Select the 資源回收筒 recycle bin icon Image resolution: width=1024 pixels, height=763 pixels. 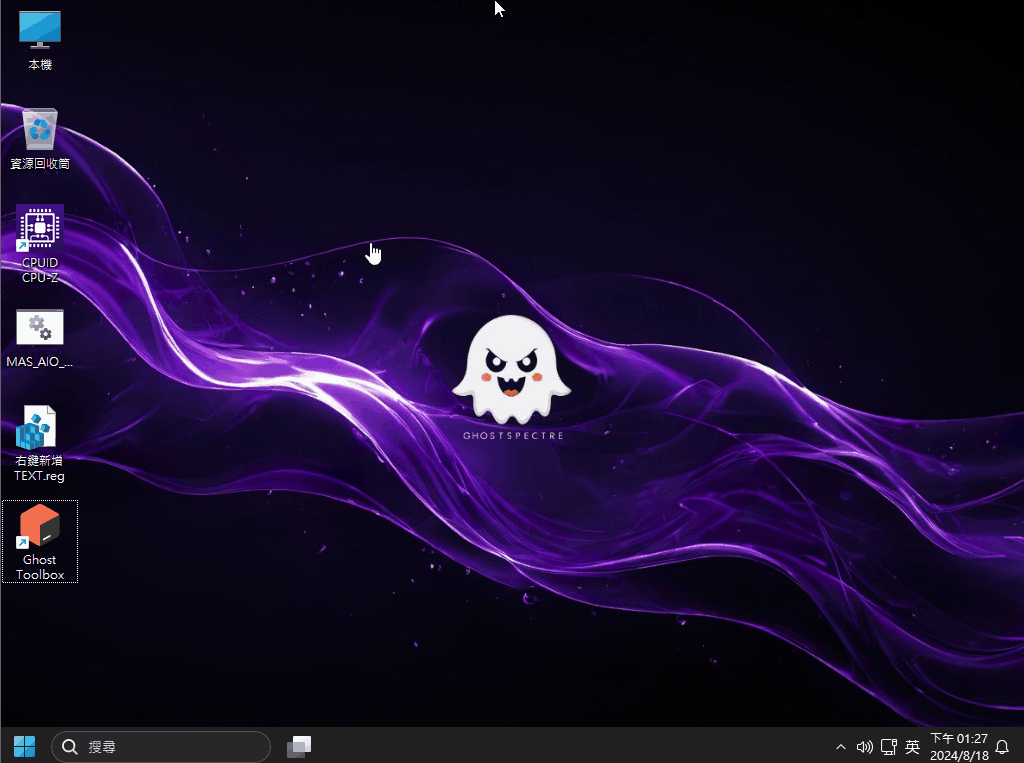point(40,129)
